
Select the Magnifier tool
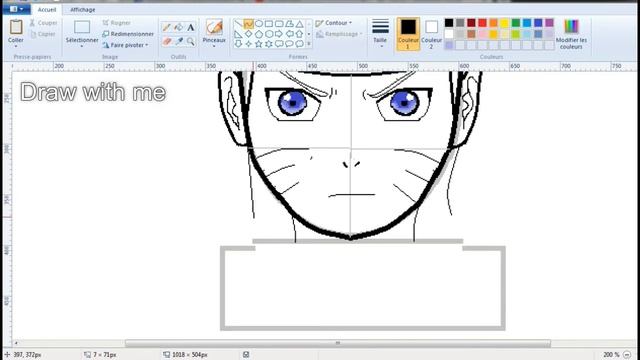click(x=191, y=41)
